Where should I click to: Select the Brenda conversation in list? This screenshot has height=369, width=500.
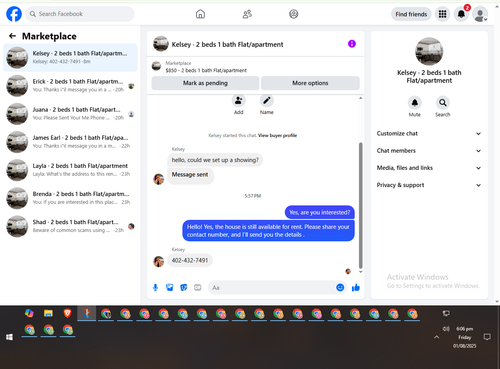(70, 198)
